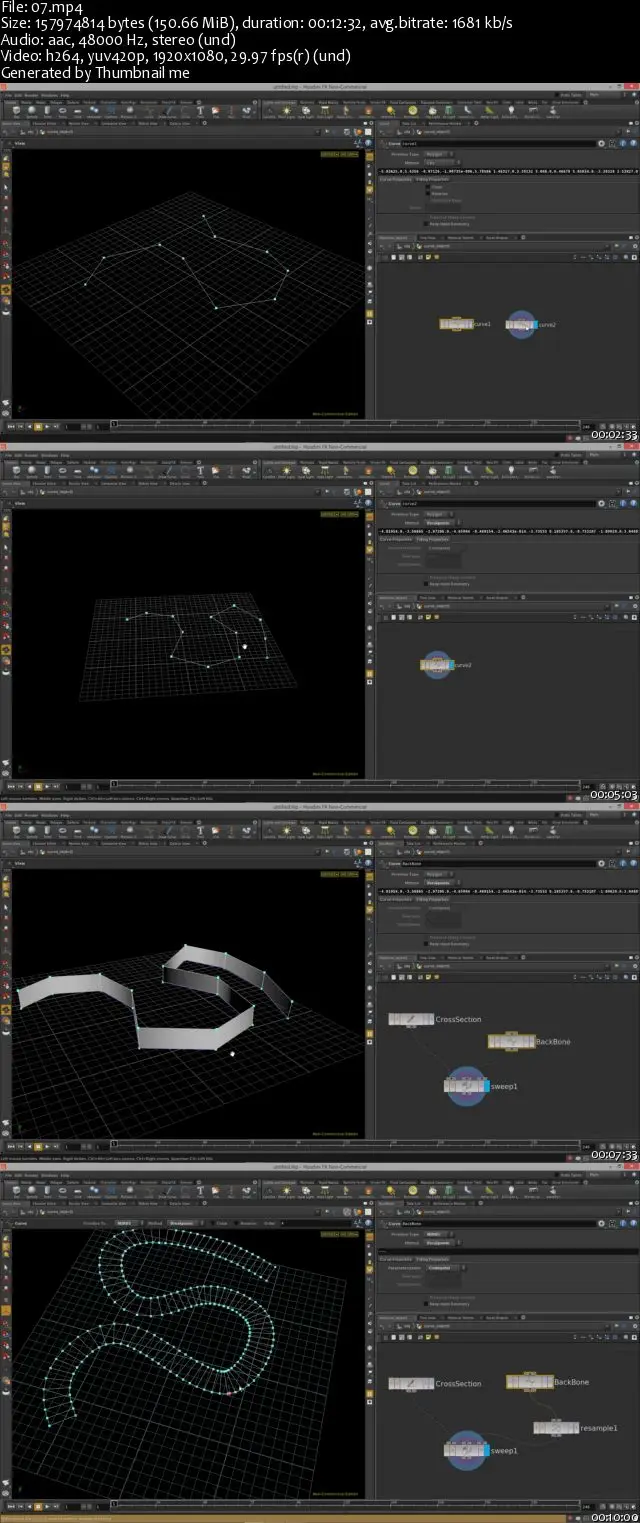This screenshot has height=1523, width=640.
Task: Toggle sweep1 blue display flag in 00:10:00 frame
Action: (x=485, y=1450)
